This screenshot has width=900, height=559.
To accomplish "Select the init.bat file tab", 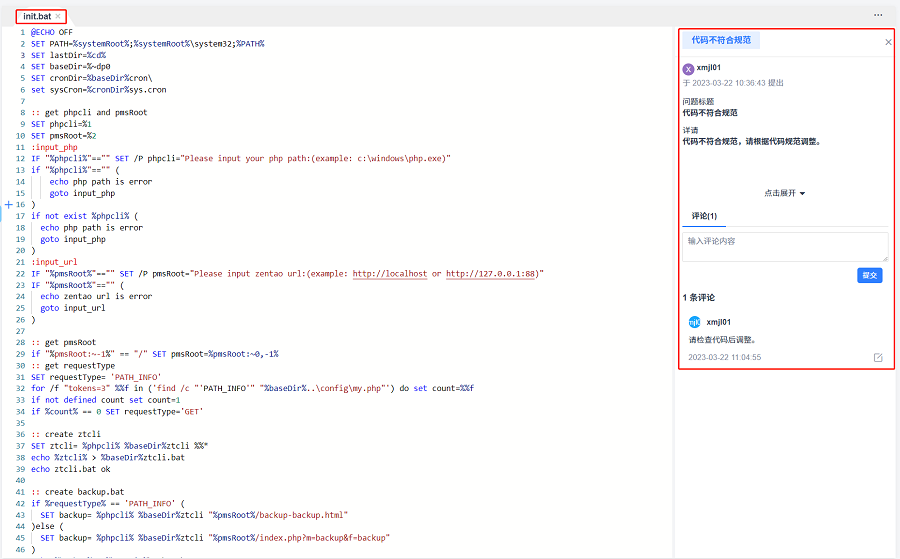I will point(37,16).
